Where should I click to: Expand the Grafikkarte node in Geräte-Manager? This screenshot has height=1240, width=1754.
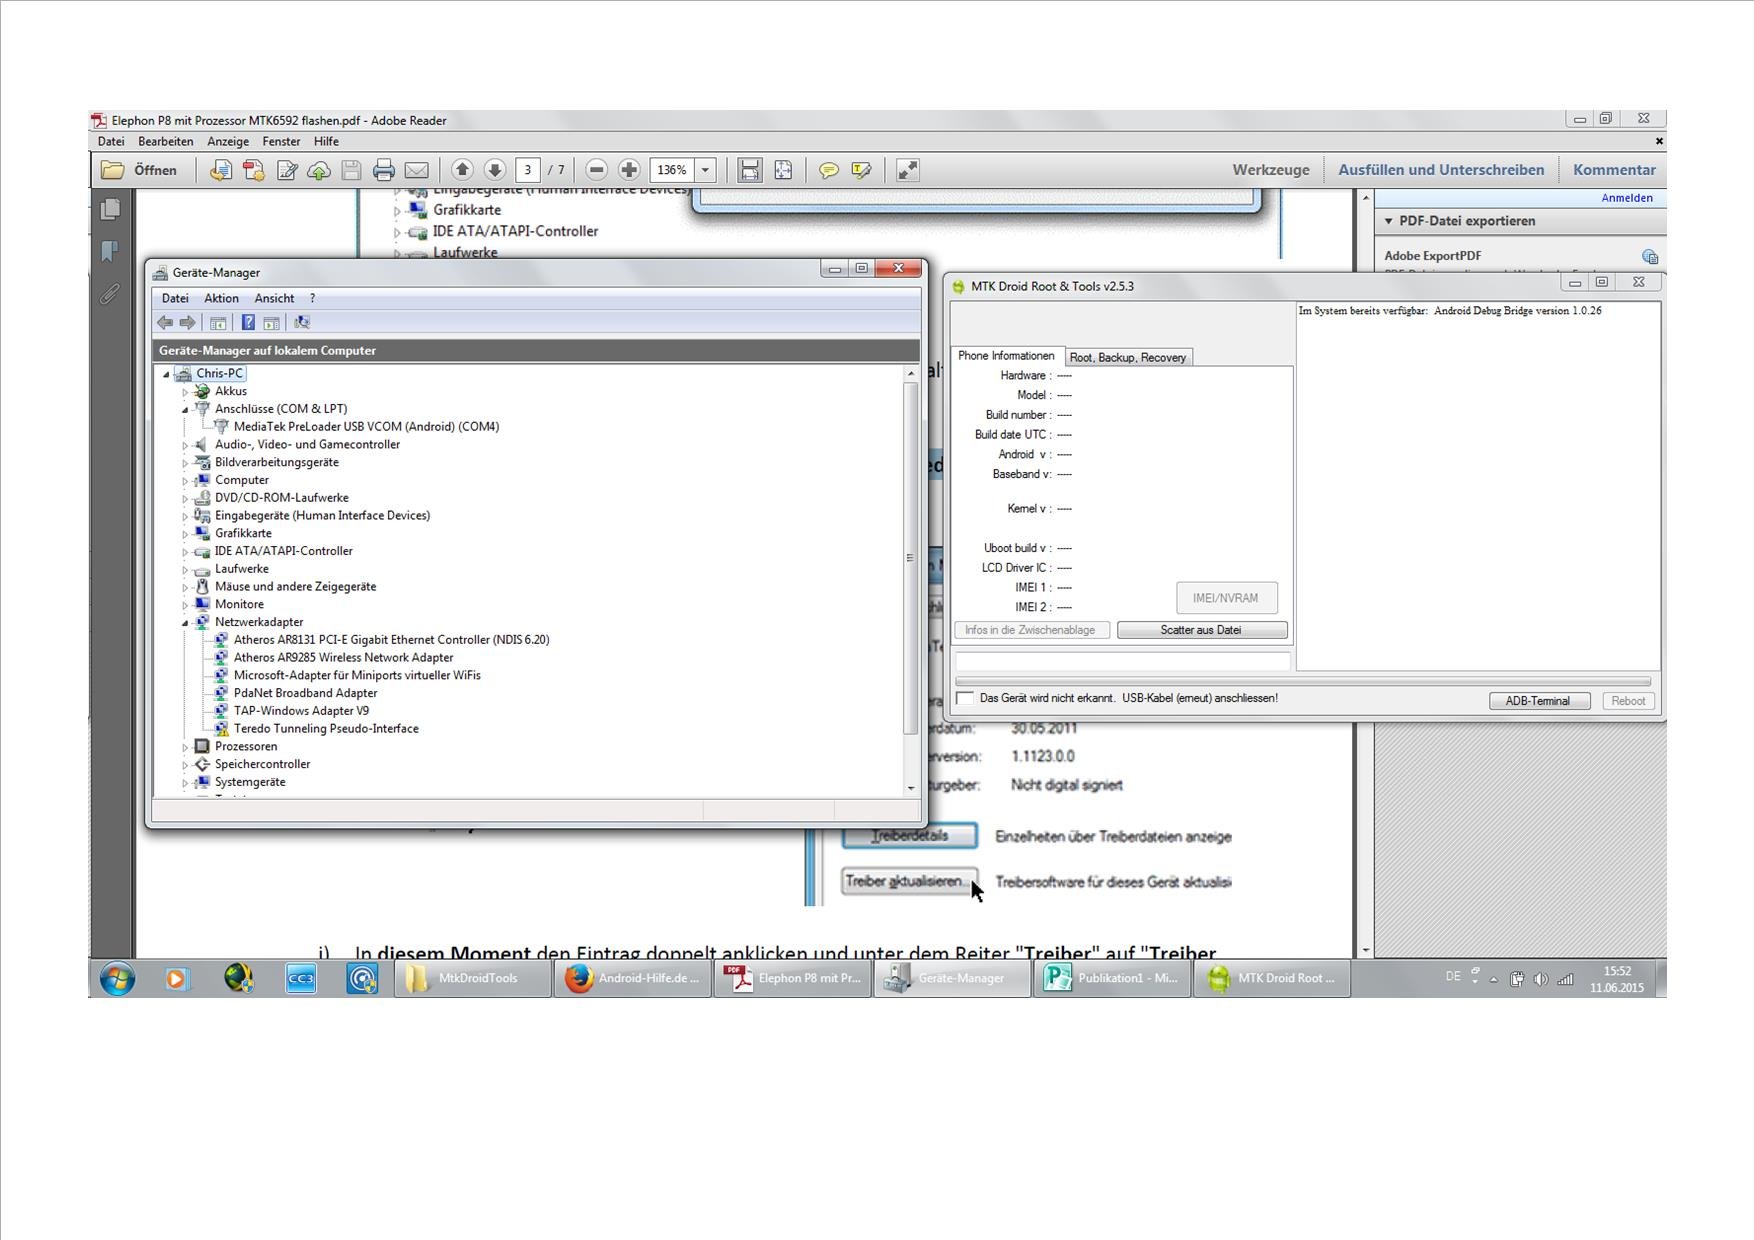185,534
